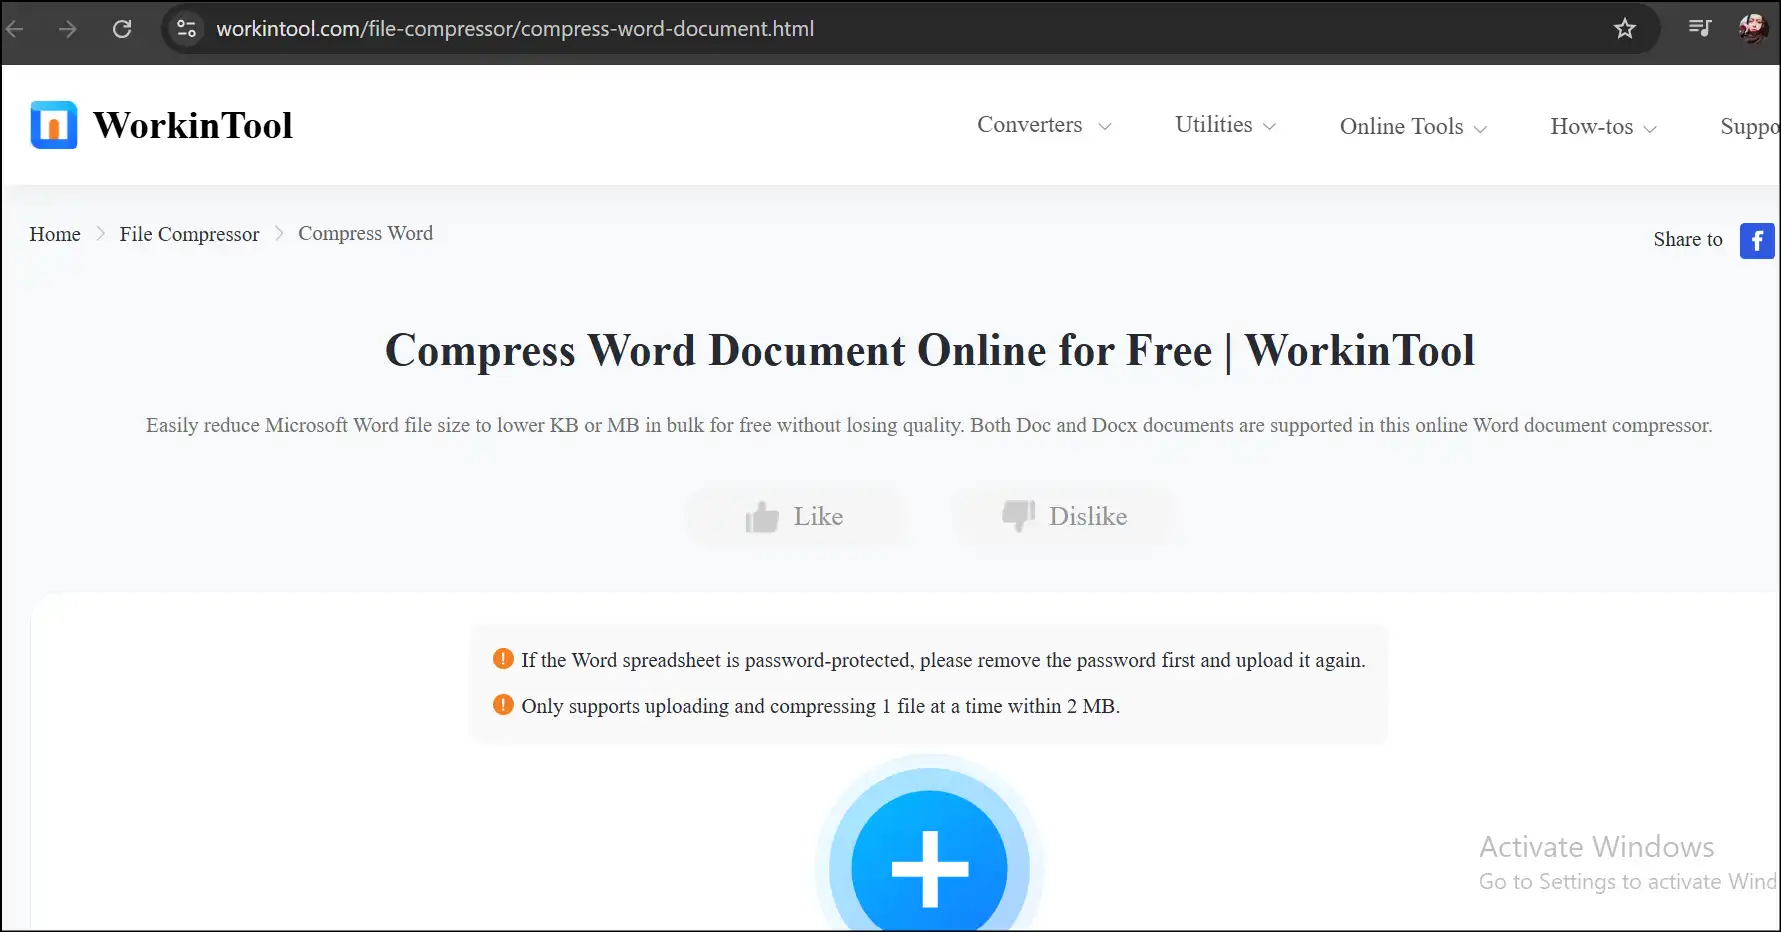Open site information icon in address bar
Screen dimensions: 1781x932
(187, 29)
